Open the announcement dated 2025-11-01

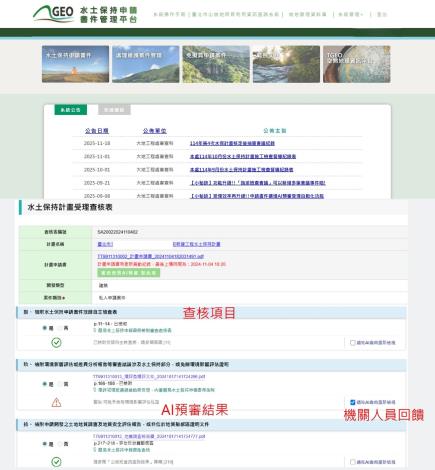pos(243,156)
